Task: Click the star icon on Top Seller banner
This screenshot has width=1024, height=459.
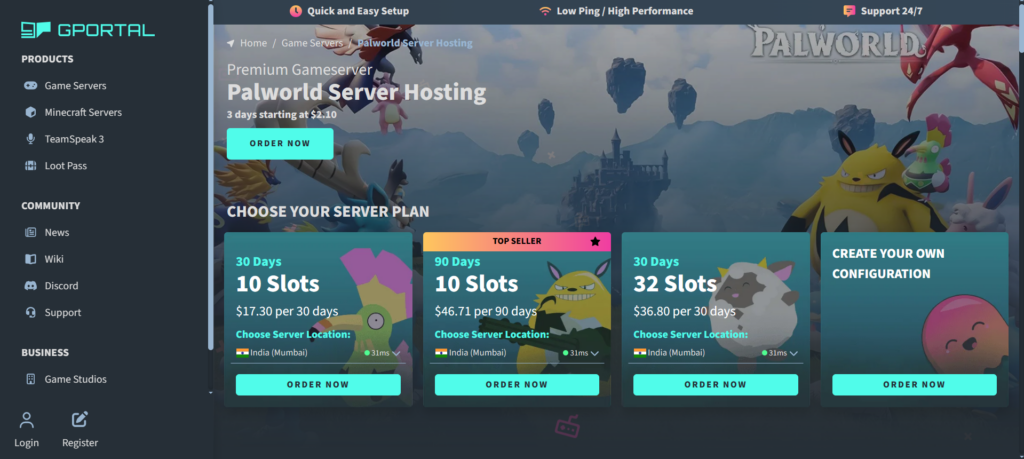Action: (595, 242)
